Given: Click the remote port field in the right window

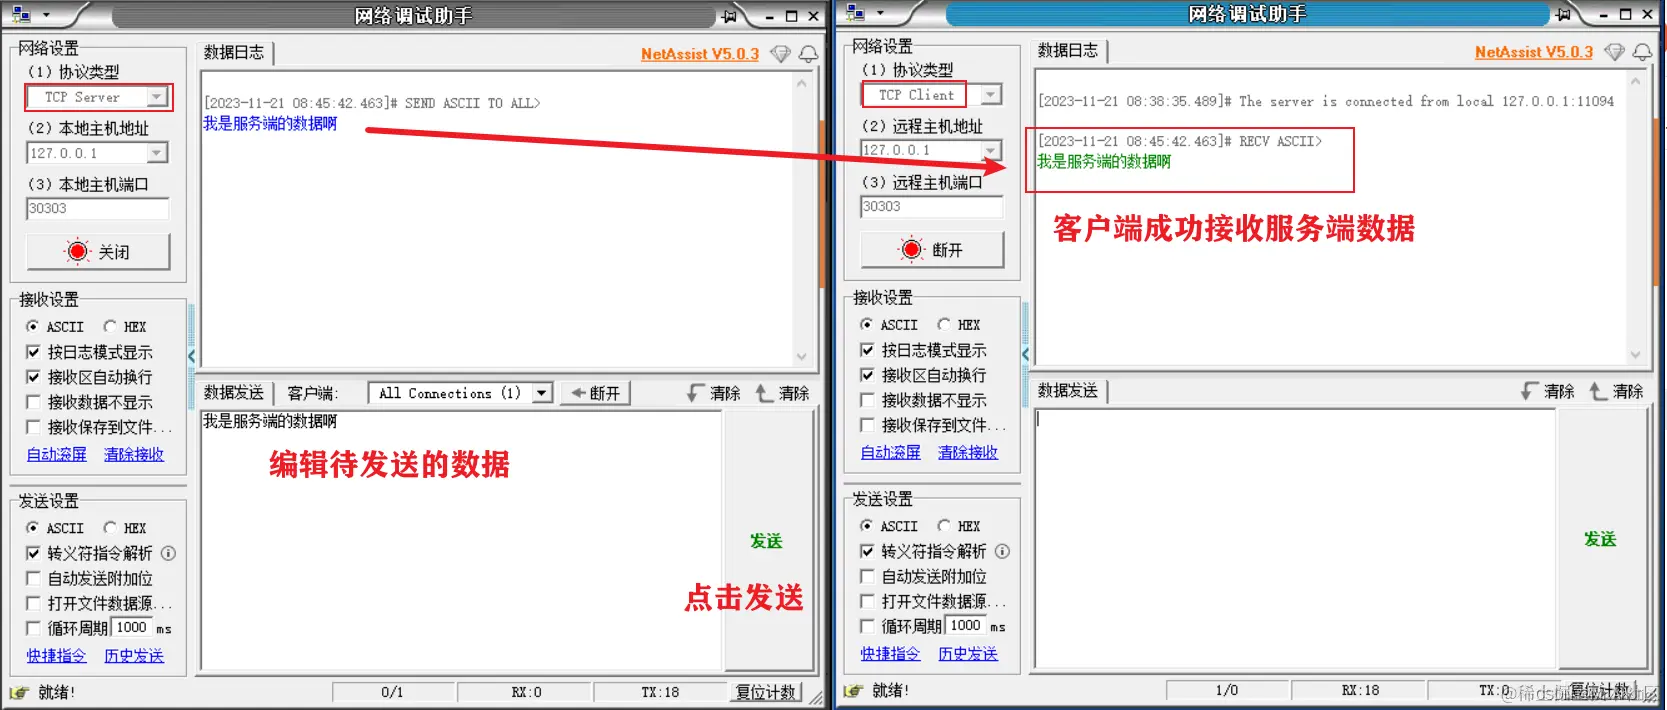Looking at the screenshot, I should [x=932, y=207].
